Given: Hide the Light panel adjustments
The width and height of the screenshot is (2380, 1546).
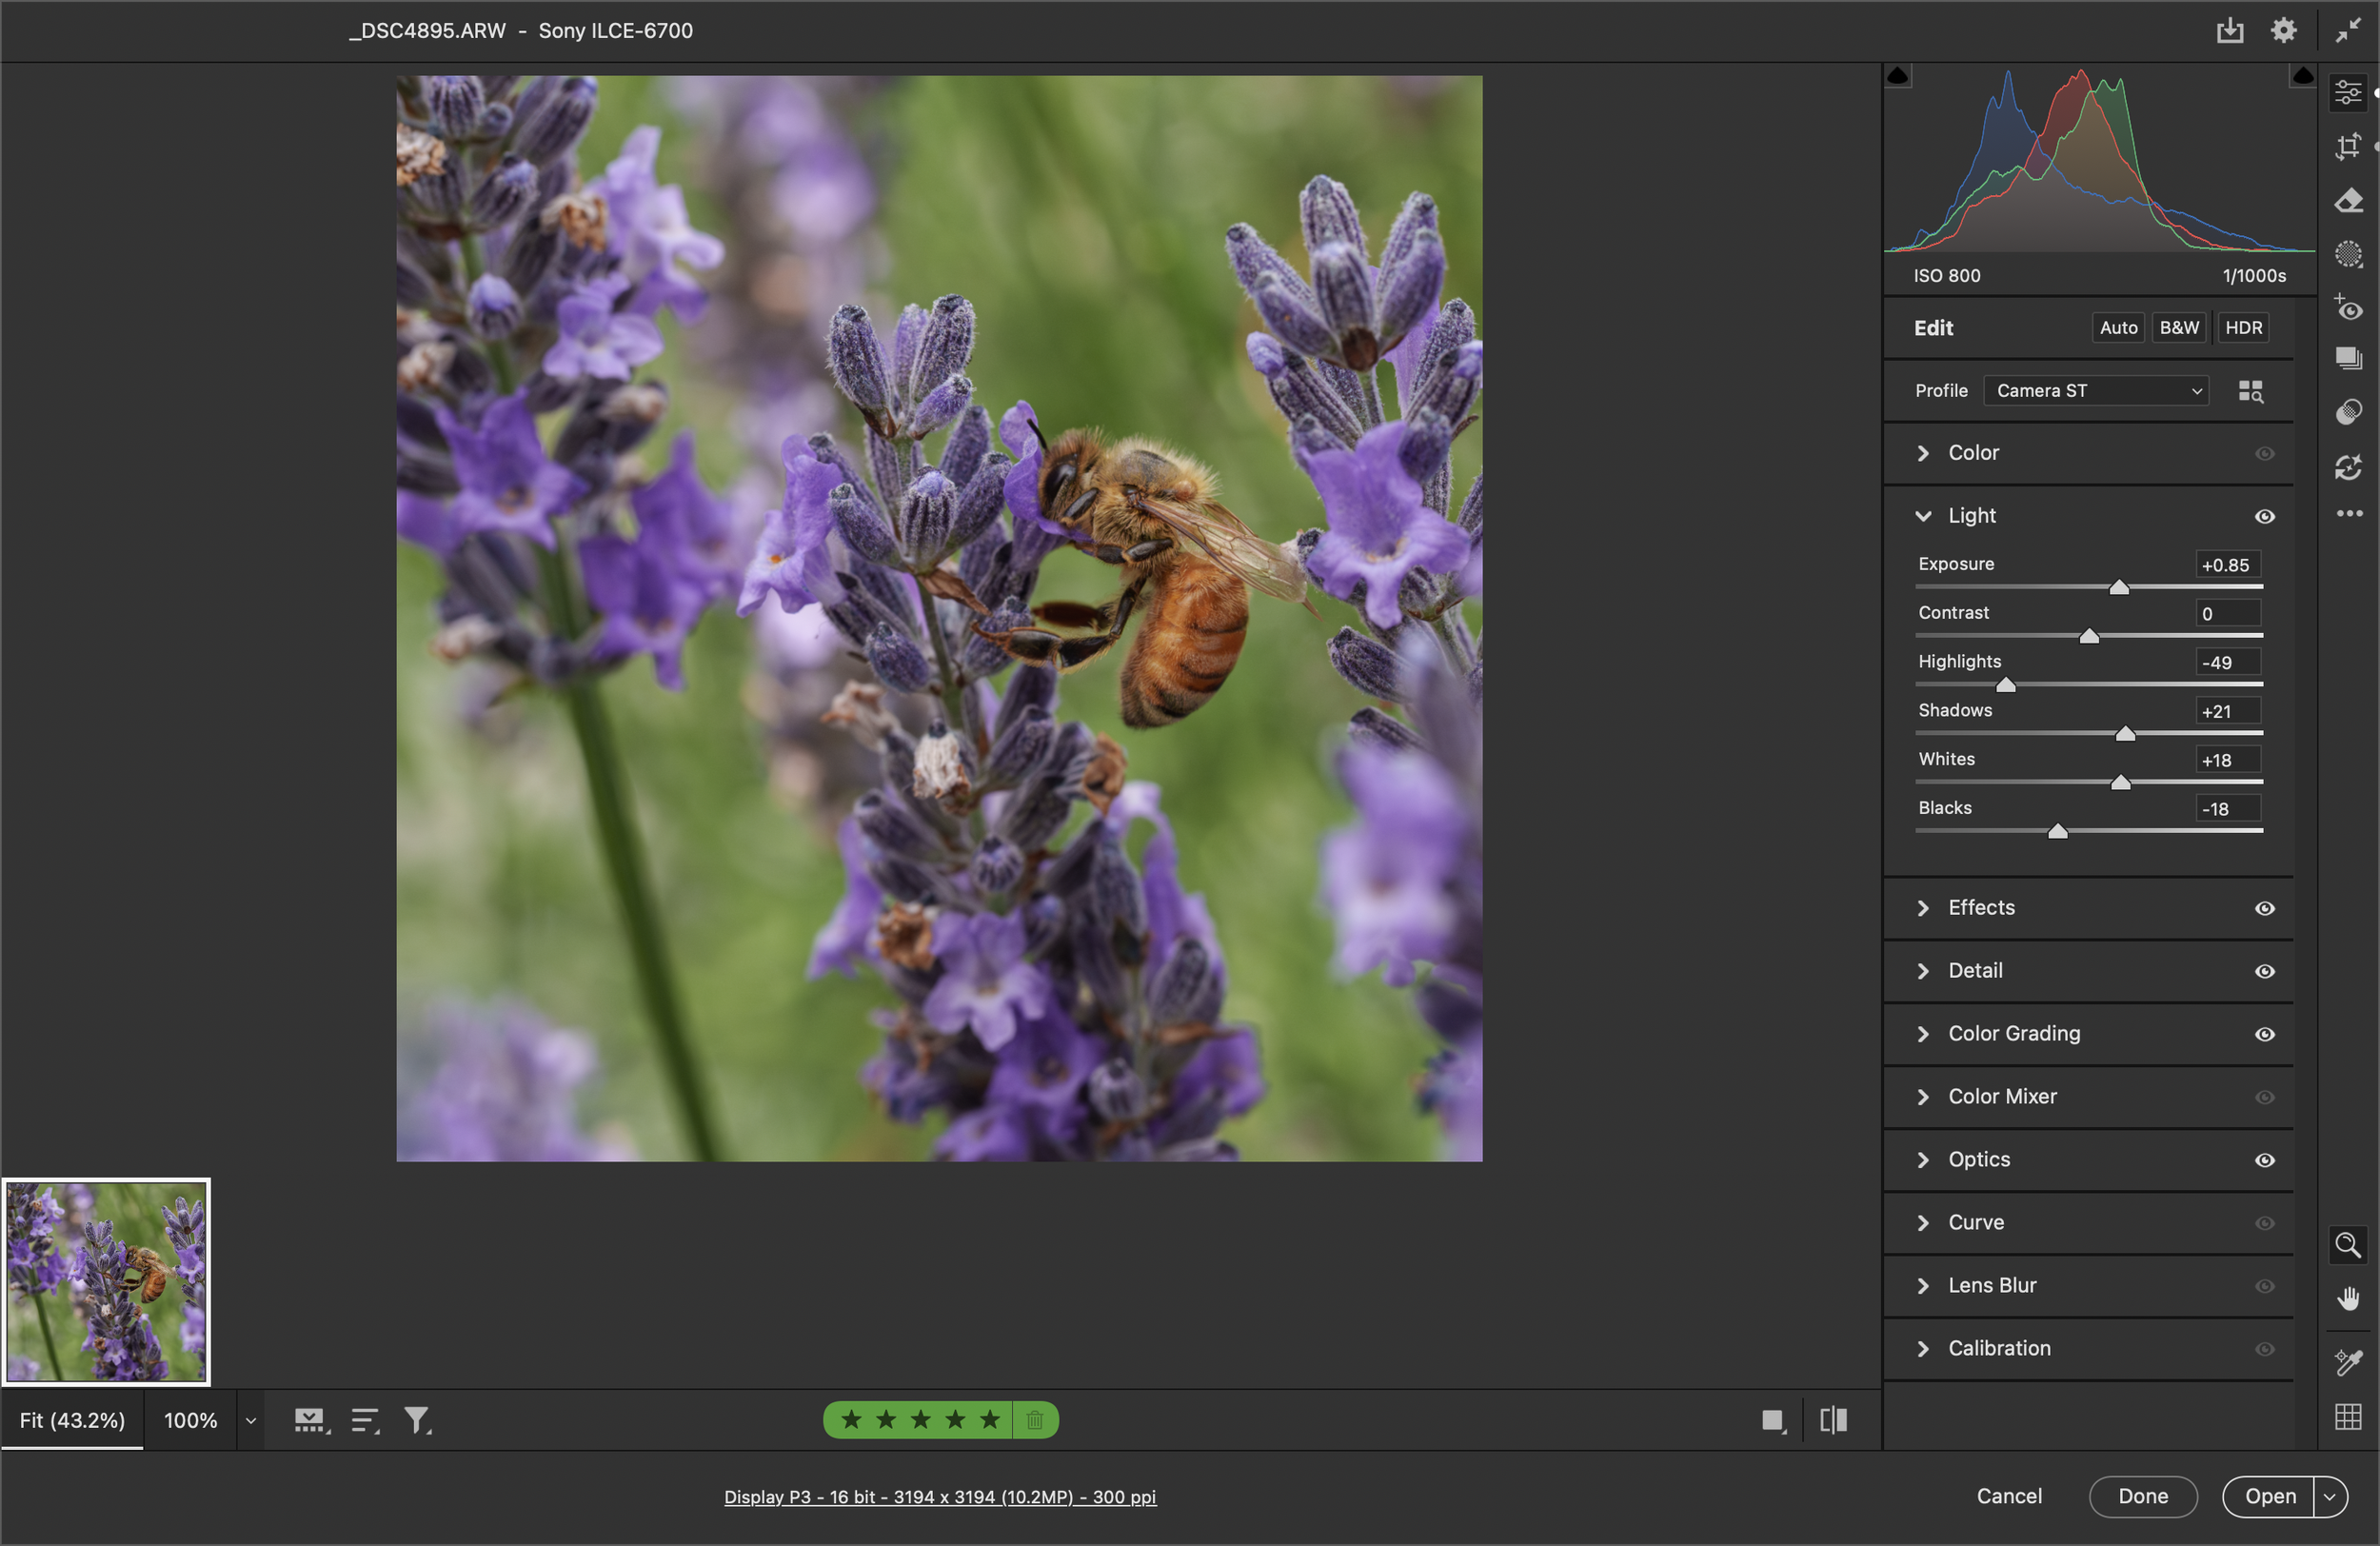Looking at the screenshot, I should coord(2265,516).
